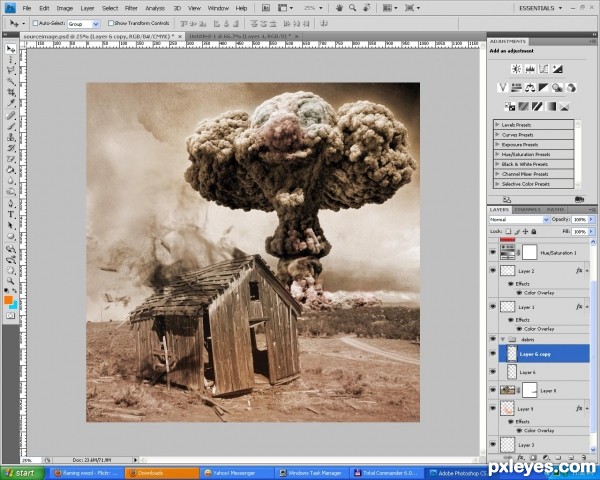Viewport: 600px width, 480px height.
Task: Add a Posterize adjustment
Action: [523, 106]
